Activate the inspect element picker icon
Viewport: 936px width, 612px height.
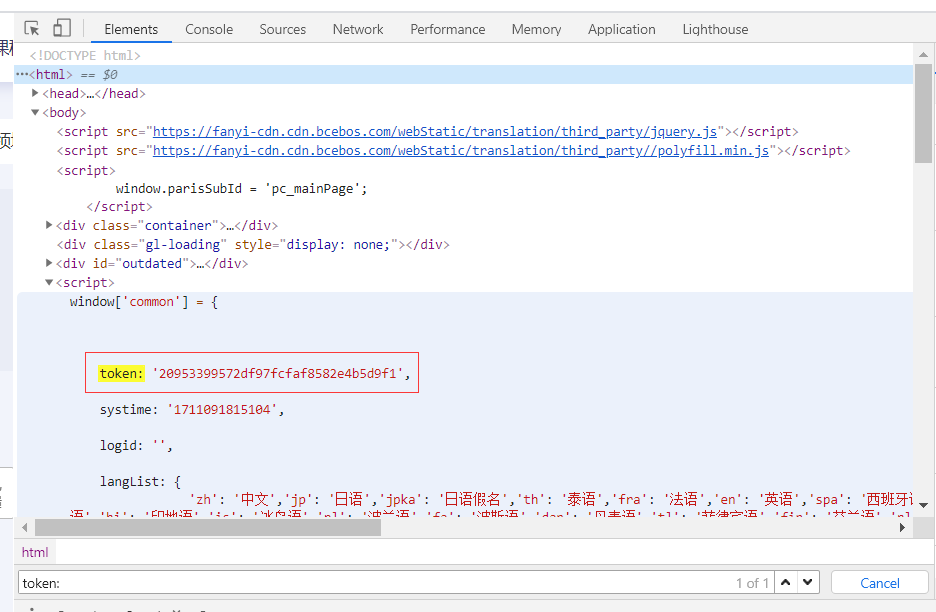[31, 27]
